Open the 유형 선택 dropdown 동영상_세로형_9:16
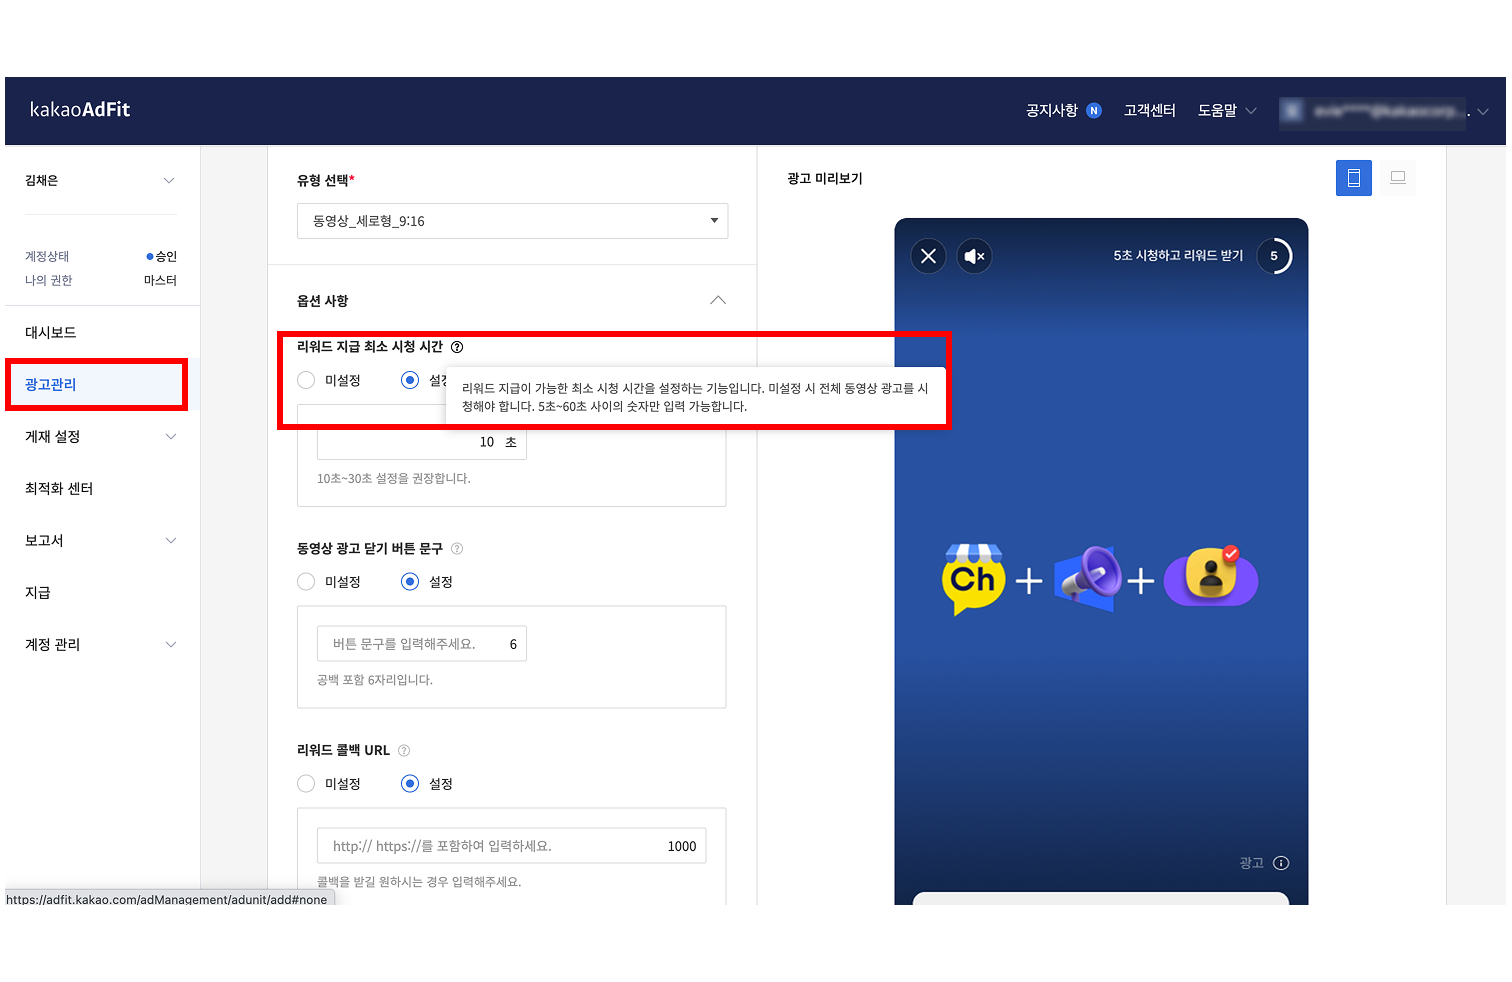The image size is (1512, 982). click(x=512, y=221)
